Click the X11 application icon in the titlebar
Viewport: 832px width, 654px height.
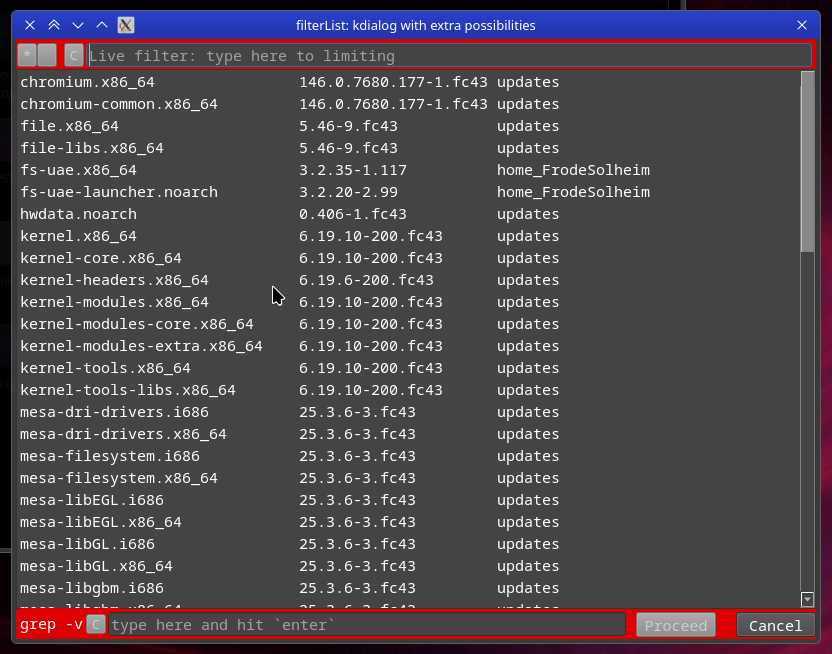click(x=127, y=25)
